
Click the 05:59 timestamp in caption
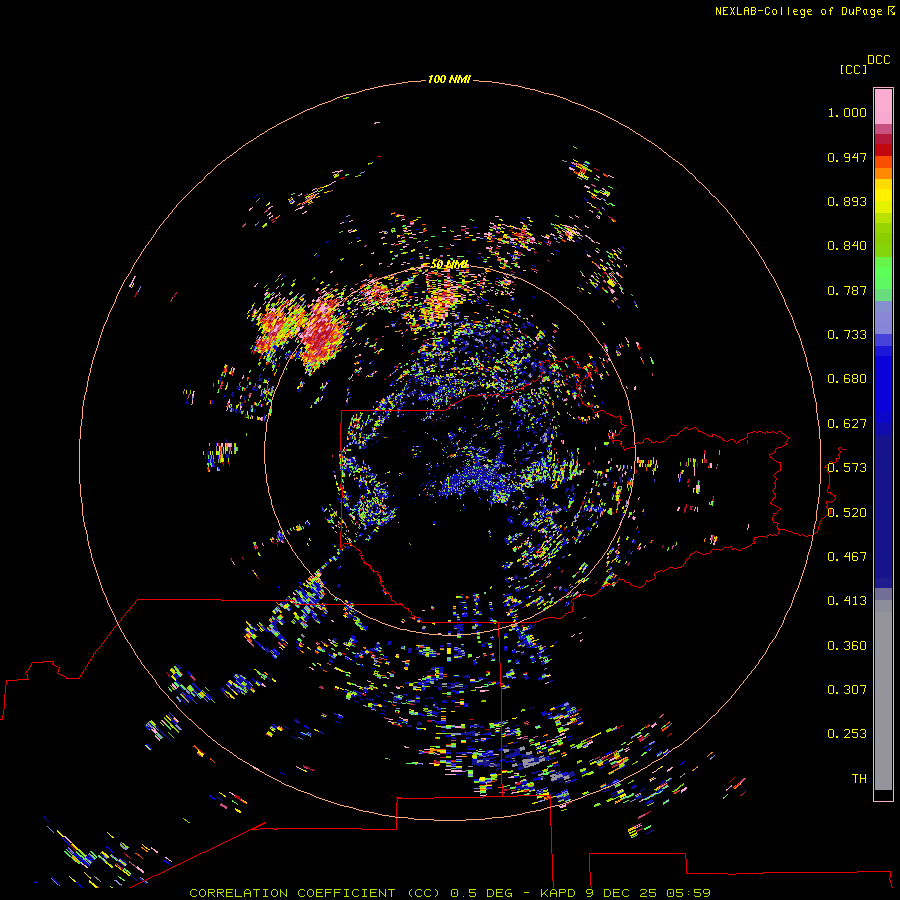pos(688,893)
